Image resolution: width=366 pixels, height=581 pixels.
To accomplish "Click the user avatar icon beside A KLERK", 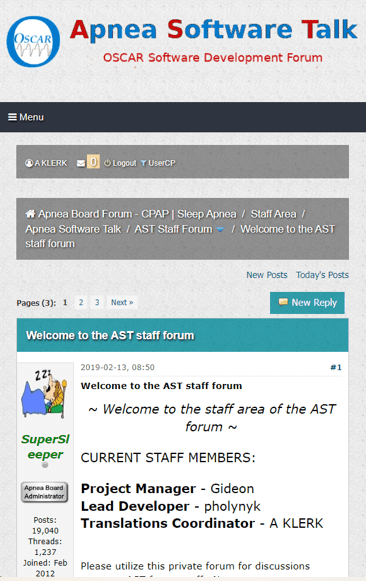I will (29, 163).
